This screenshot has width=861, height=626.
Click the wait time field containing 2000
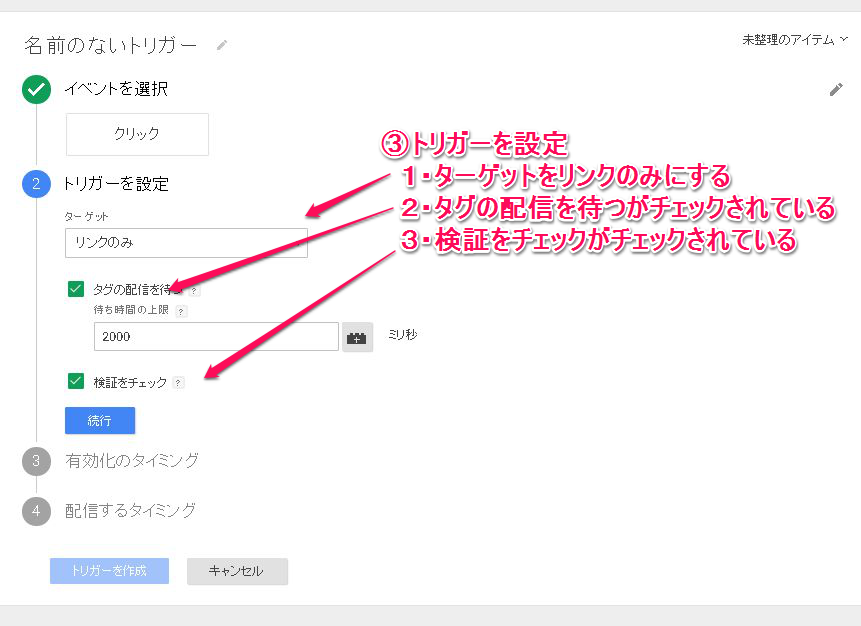(216, 337)
